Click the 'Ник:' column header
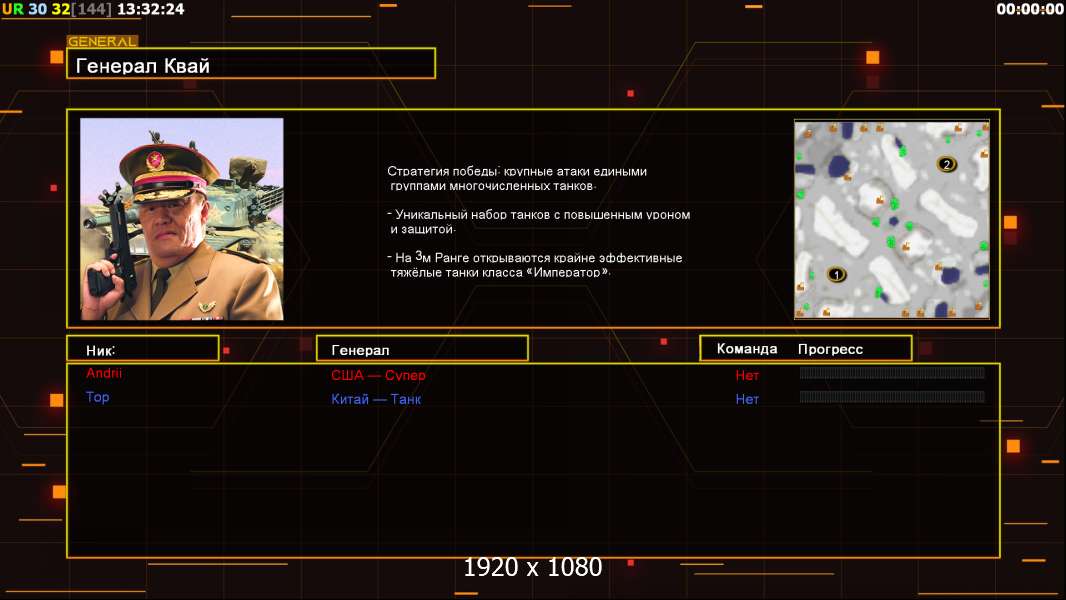1066x600 pixels. click(142, 349)
